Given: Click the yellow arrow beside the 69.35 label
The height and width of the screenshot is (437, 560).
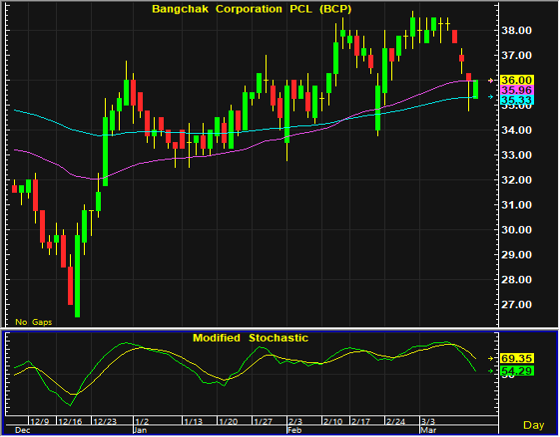Looking at the screenshot, I should pyautogui.click(x=491, y=358).
